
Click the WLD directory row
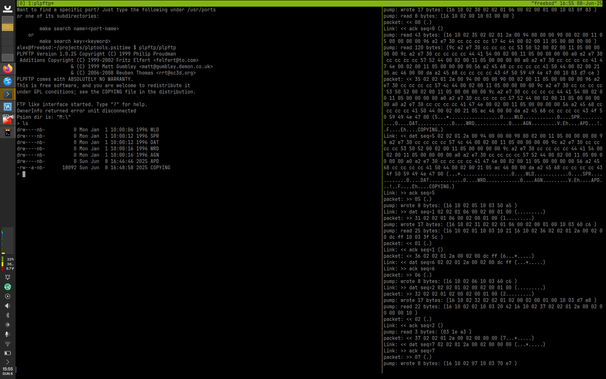click(88, 130)
